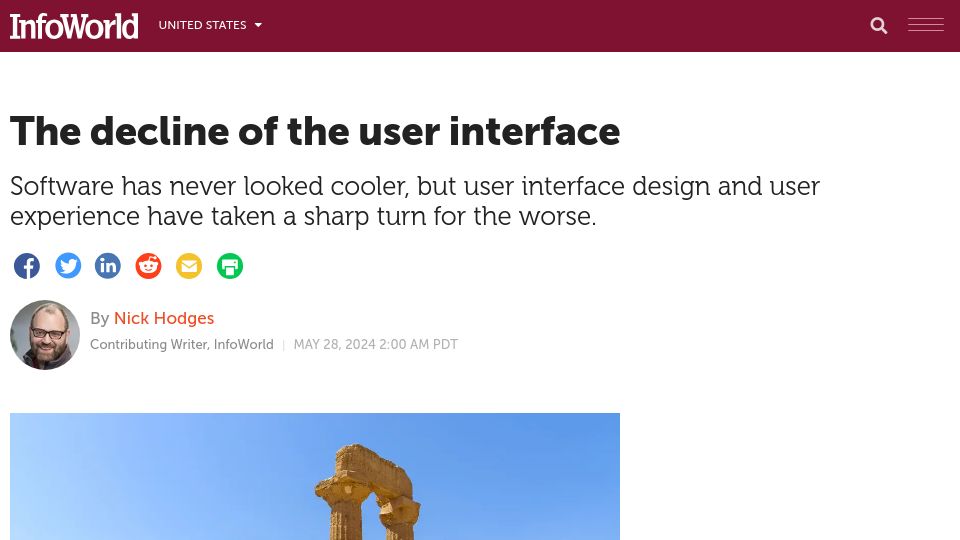This screenshot has height=540, width=960.
Task: Share article on Facebook
Action: pyautogui.click(x=27, y=266)
